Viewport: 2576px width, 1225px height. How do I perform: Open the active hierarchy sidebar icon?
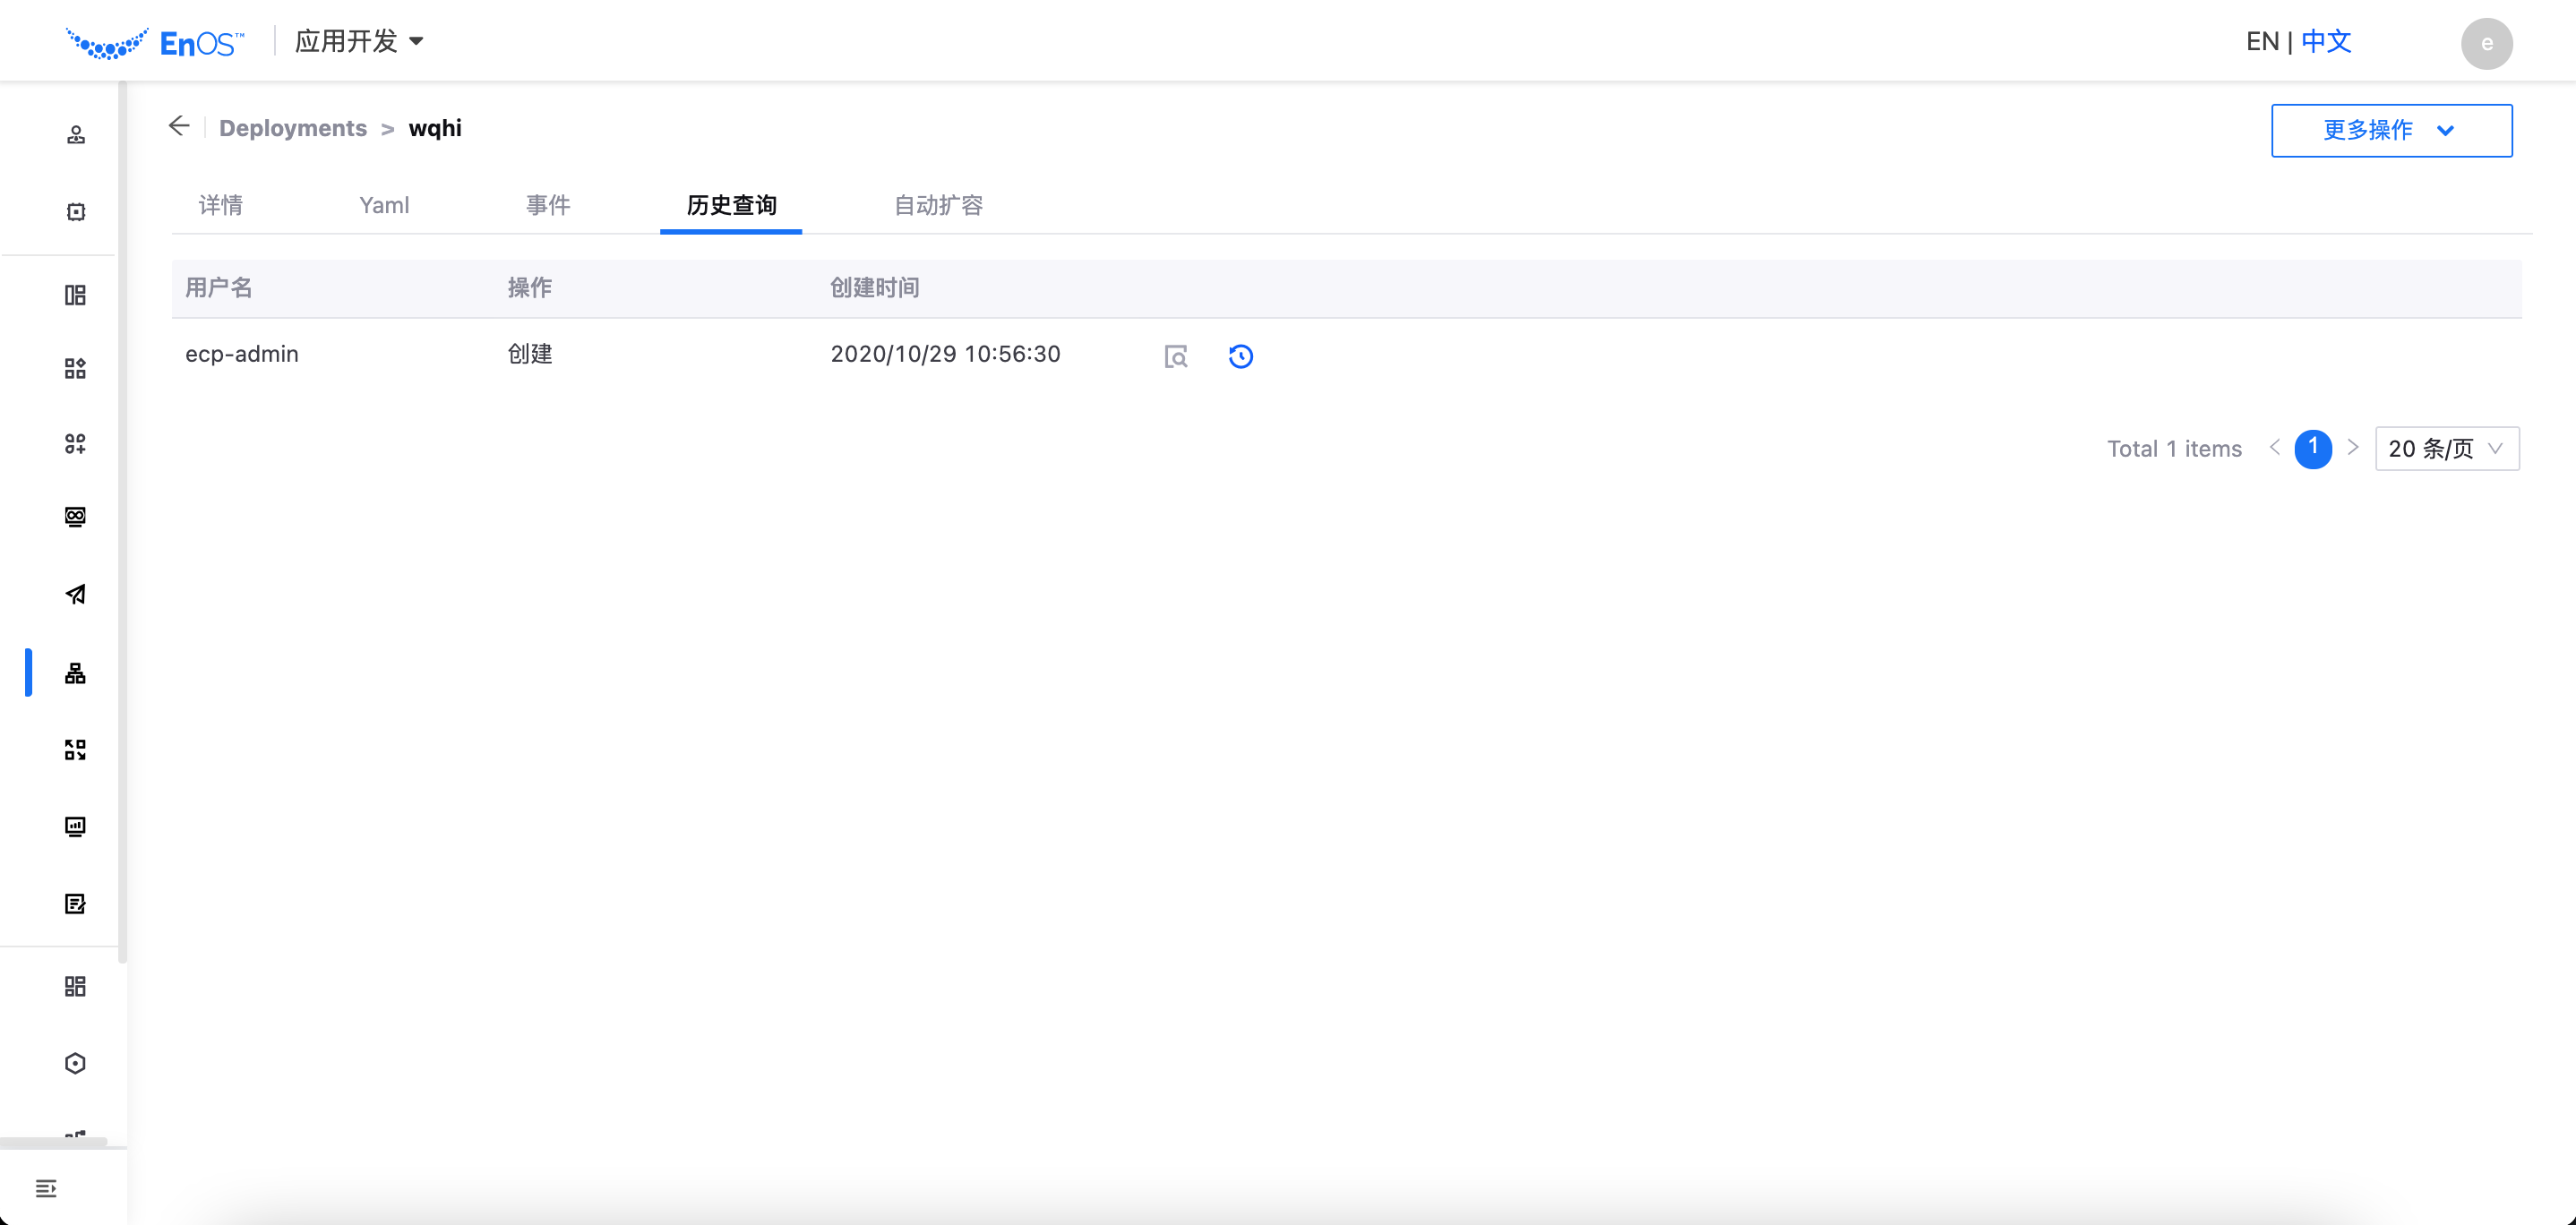[75, 673]
